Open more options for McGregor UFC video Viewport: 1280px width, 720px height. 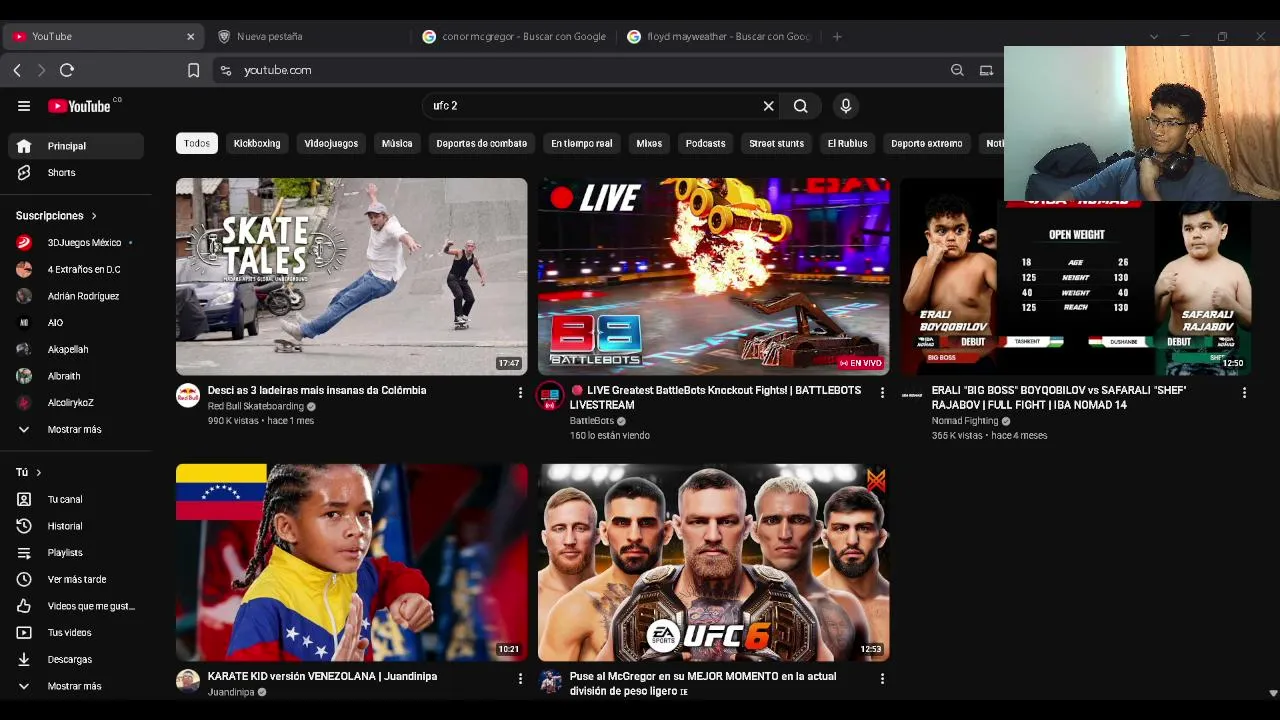[x=882, y=679]
